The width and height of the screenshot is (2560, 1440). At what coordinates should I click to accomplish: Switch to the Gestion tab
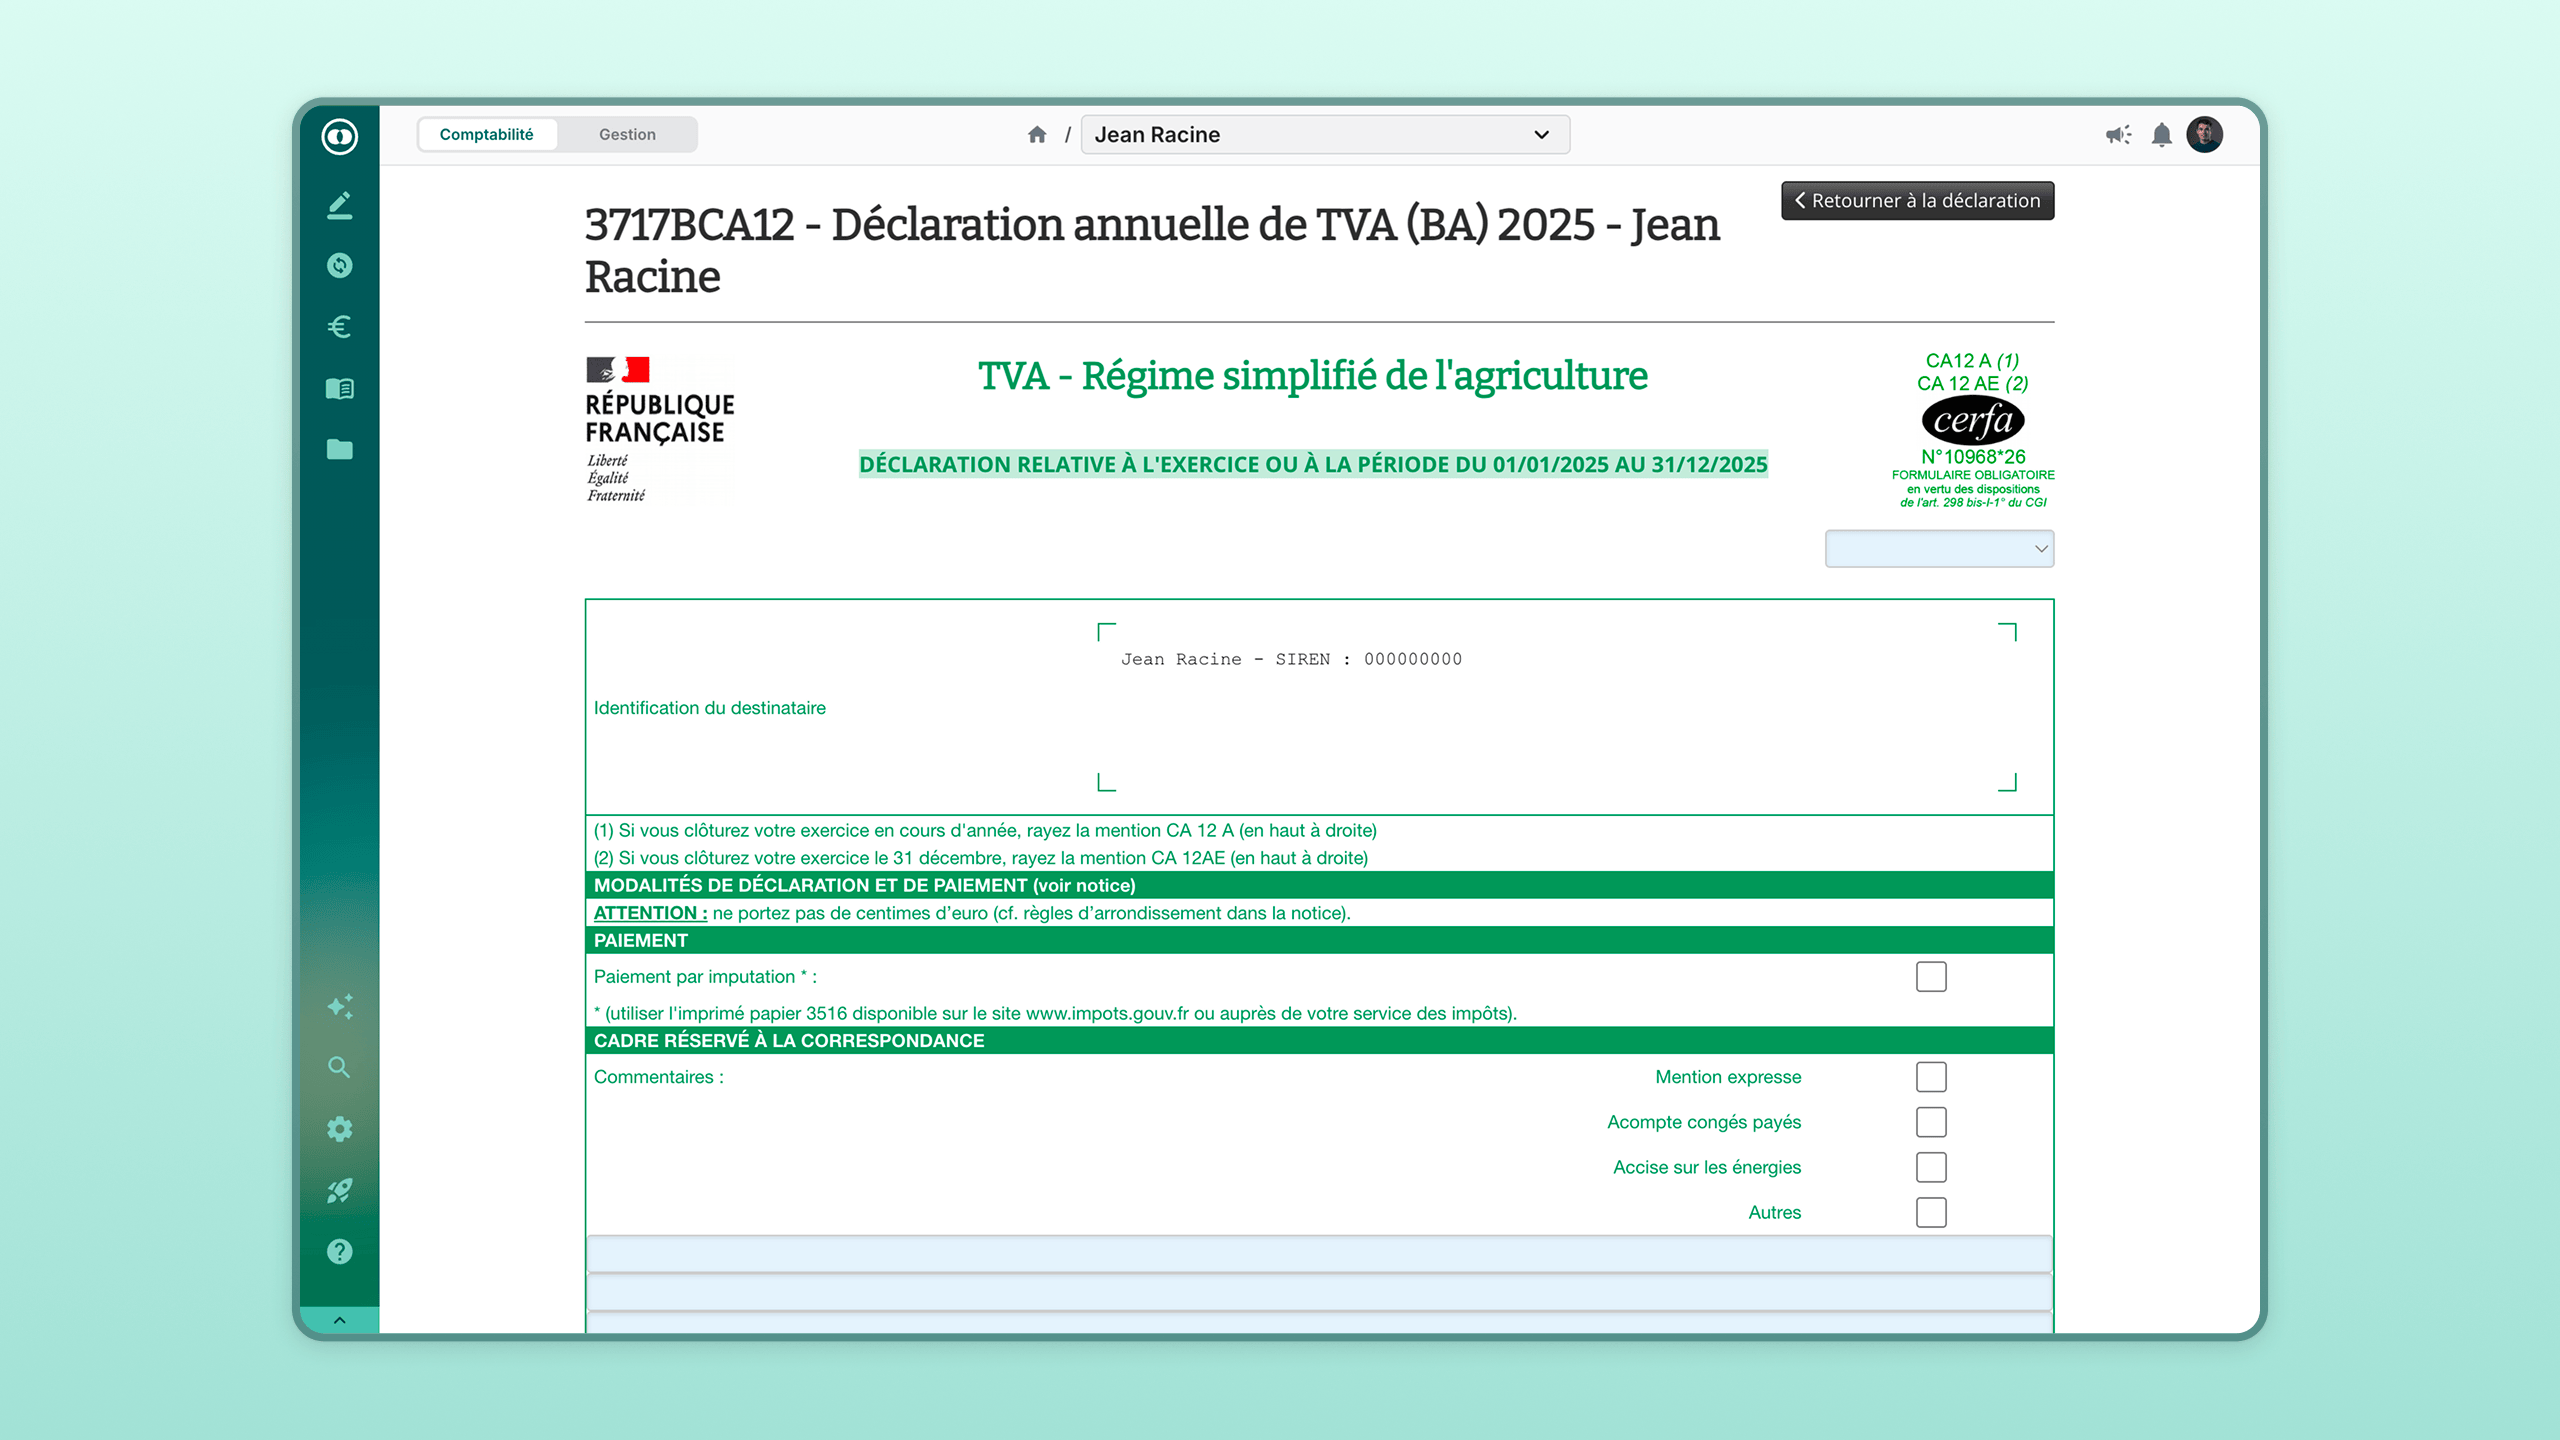click(627, 134)
